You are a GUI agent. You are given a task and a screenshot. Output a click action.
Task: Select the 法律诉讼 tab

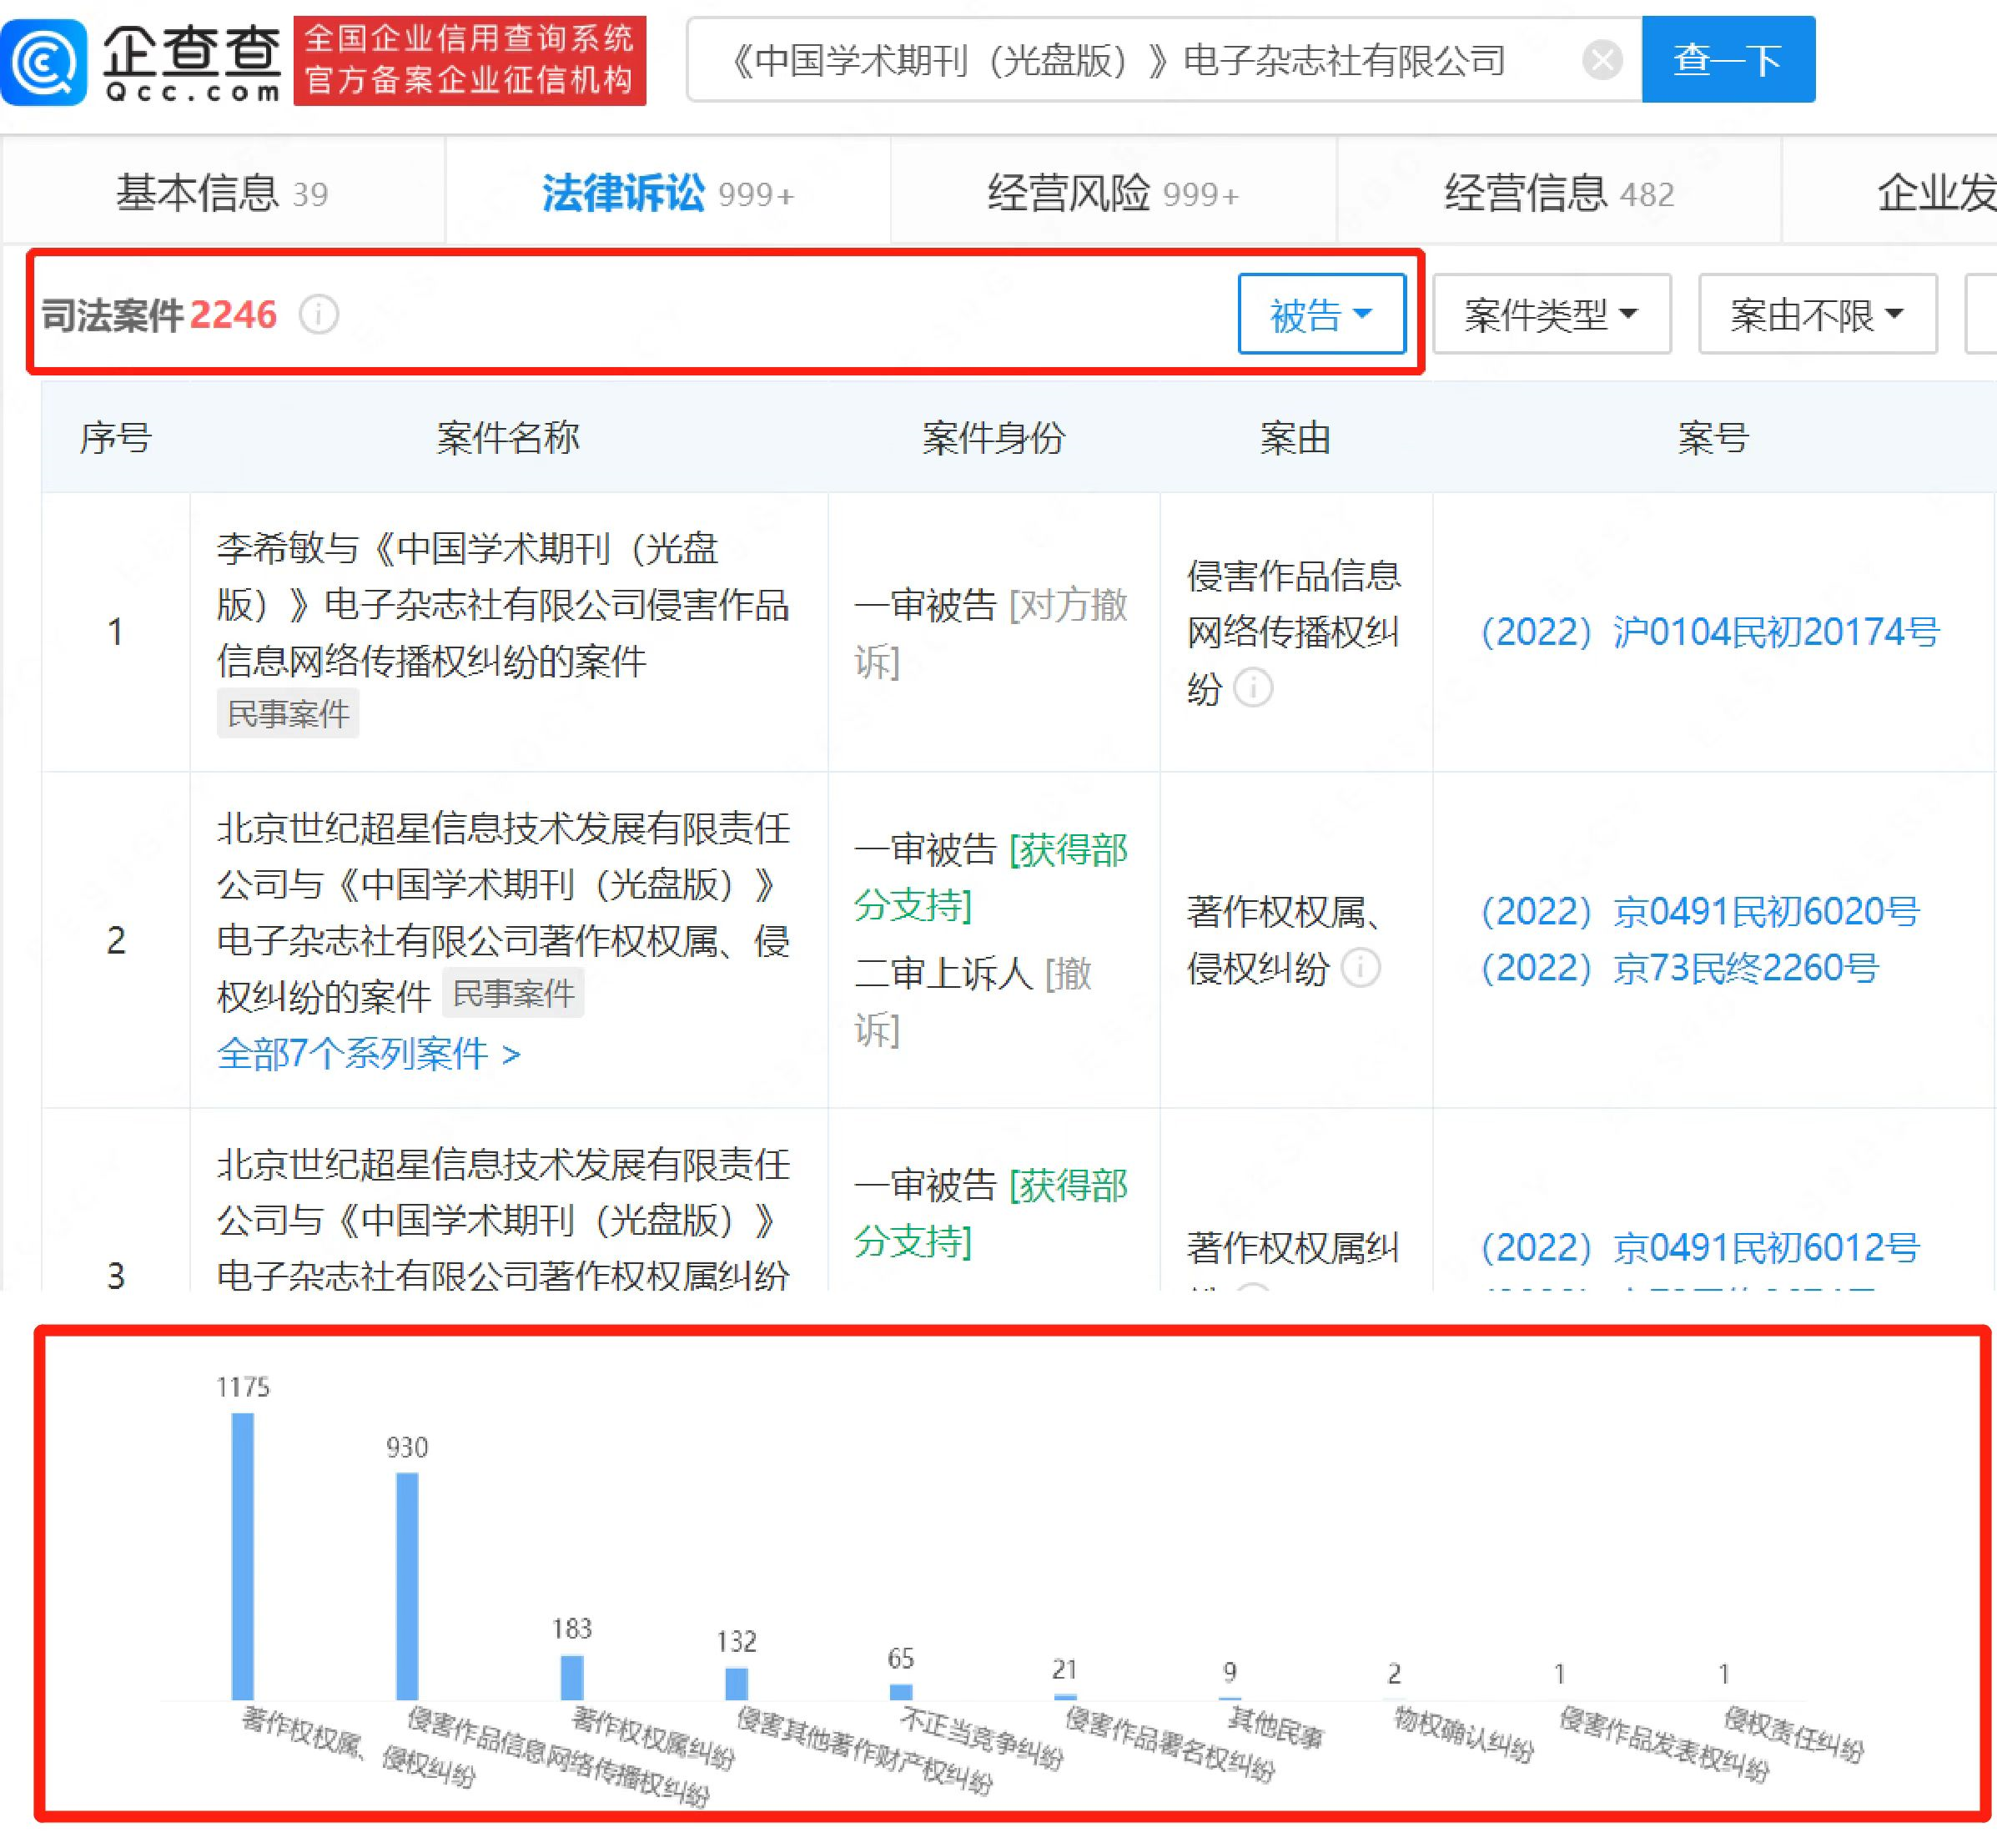(x=667, y=192)
